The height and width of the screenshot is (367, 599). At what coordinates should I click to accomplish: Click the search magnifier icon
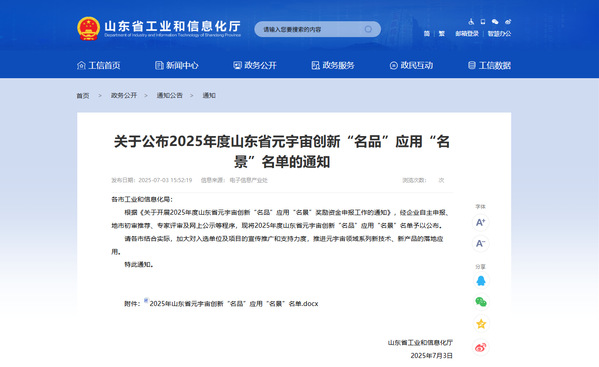click(368, 29)
